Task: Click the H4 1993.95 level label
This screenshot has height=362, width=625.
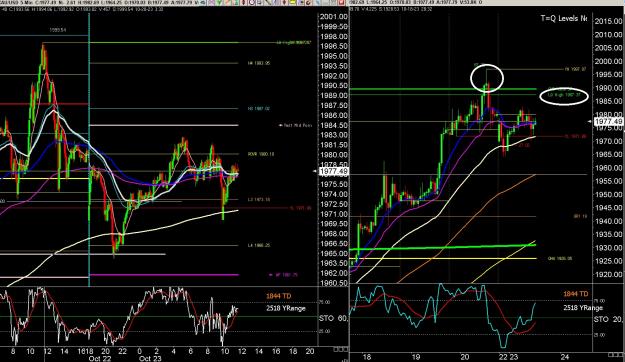Action: (259, 63)
